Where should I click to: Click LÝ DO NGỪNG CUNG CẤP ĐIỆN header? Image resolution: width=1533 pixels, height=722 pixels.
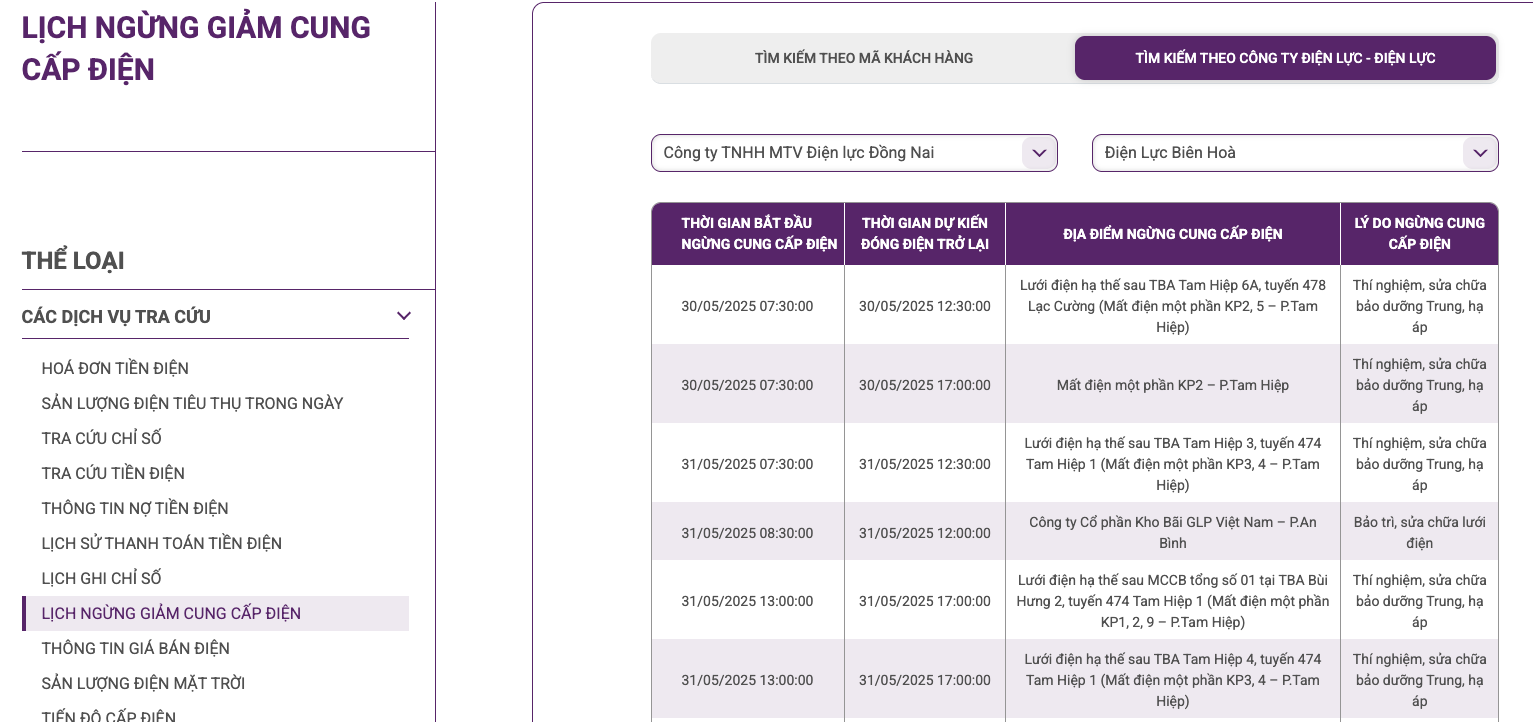(x=1419, y=233)
